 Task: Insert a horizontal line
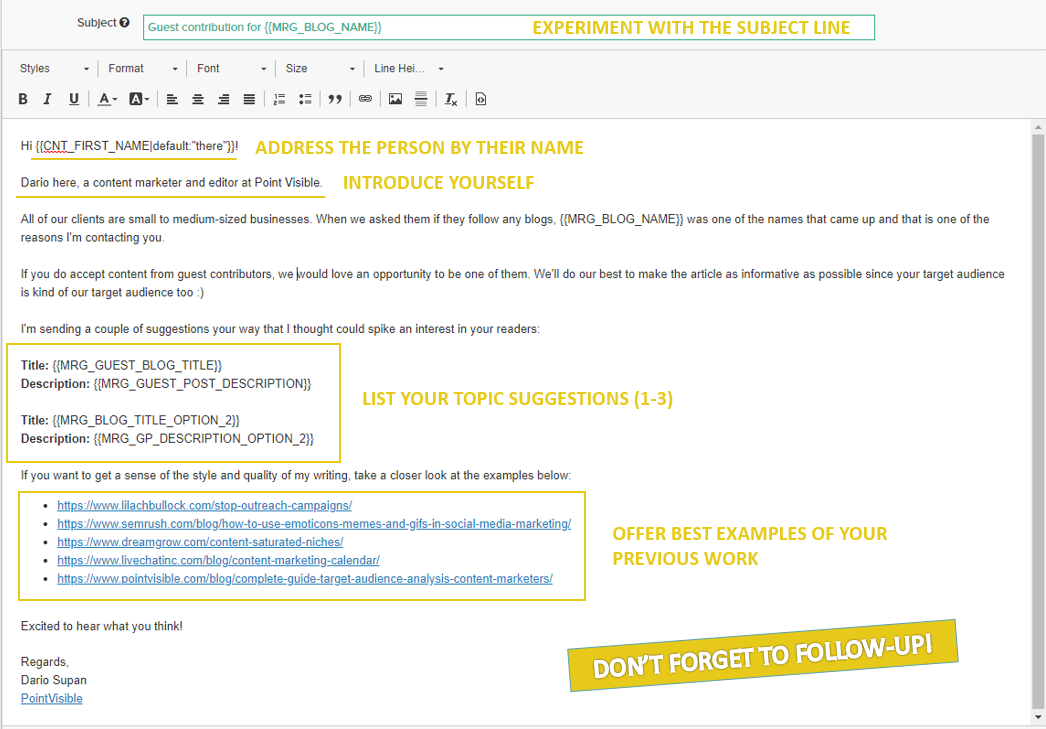tap(421, 99)
